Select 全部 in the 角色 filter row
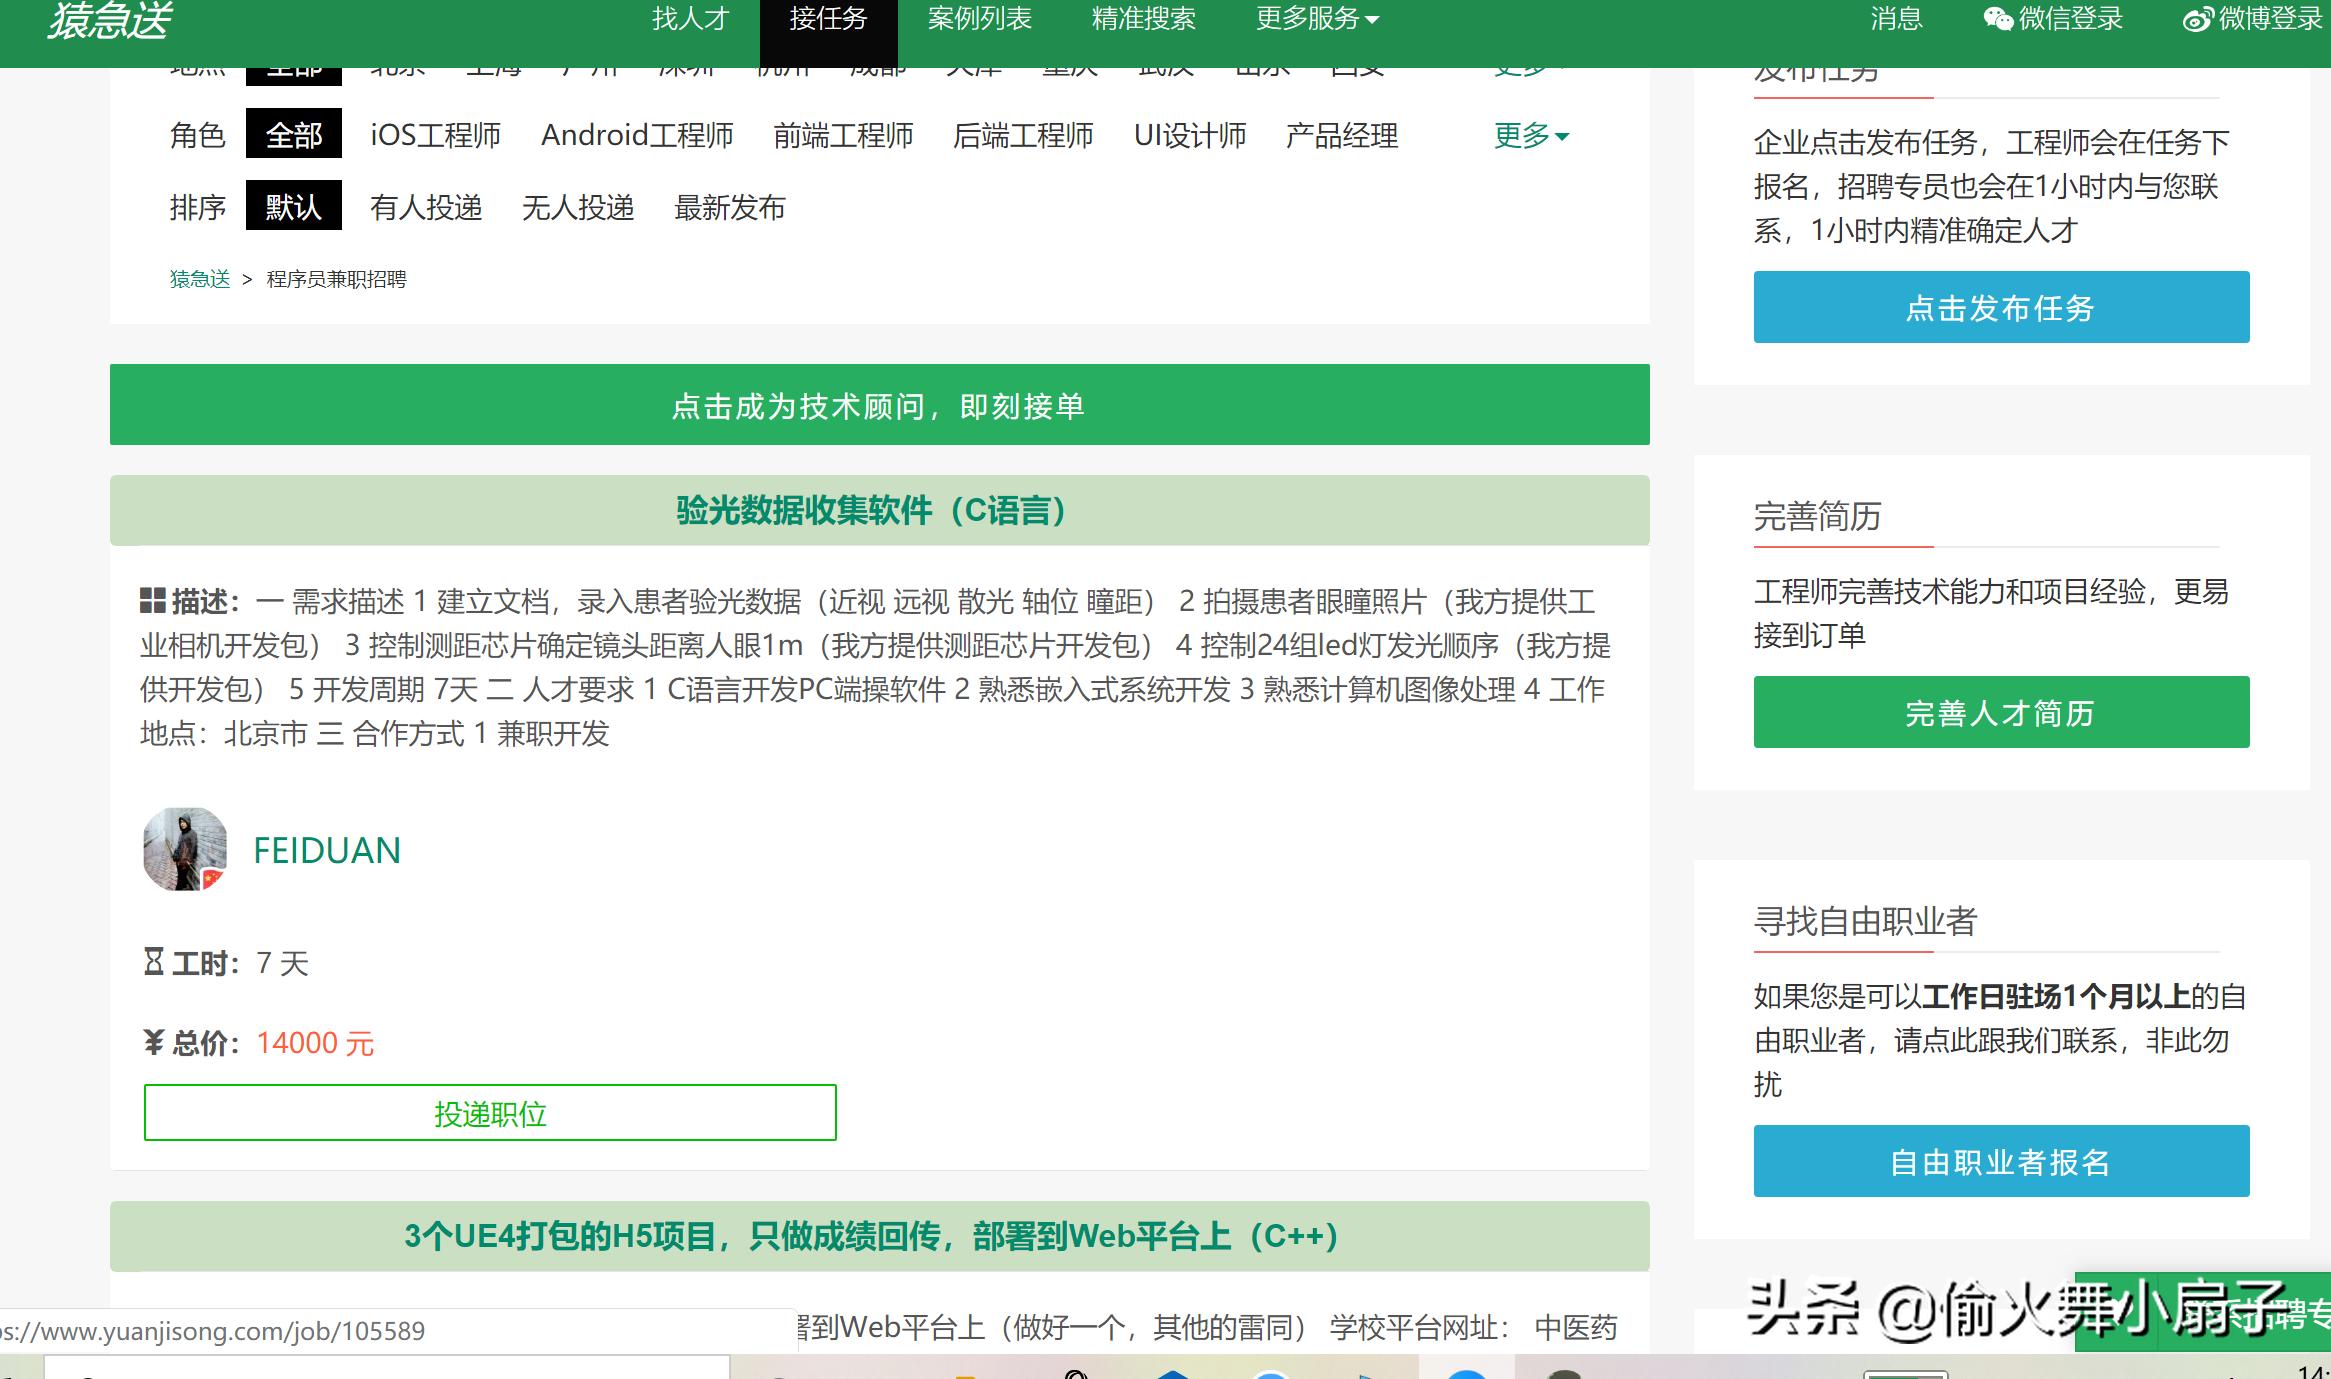2331x1379 pixels. [x=295, y=134]
